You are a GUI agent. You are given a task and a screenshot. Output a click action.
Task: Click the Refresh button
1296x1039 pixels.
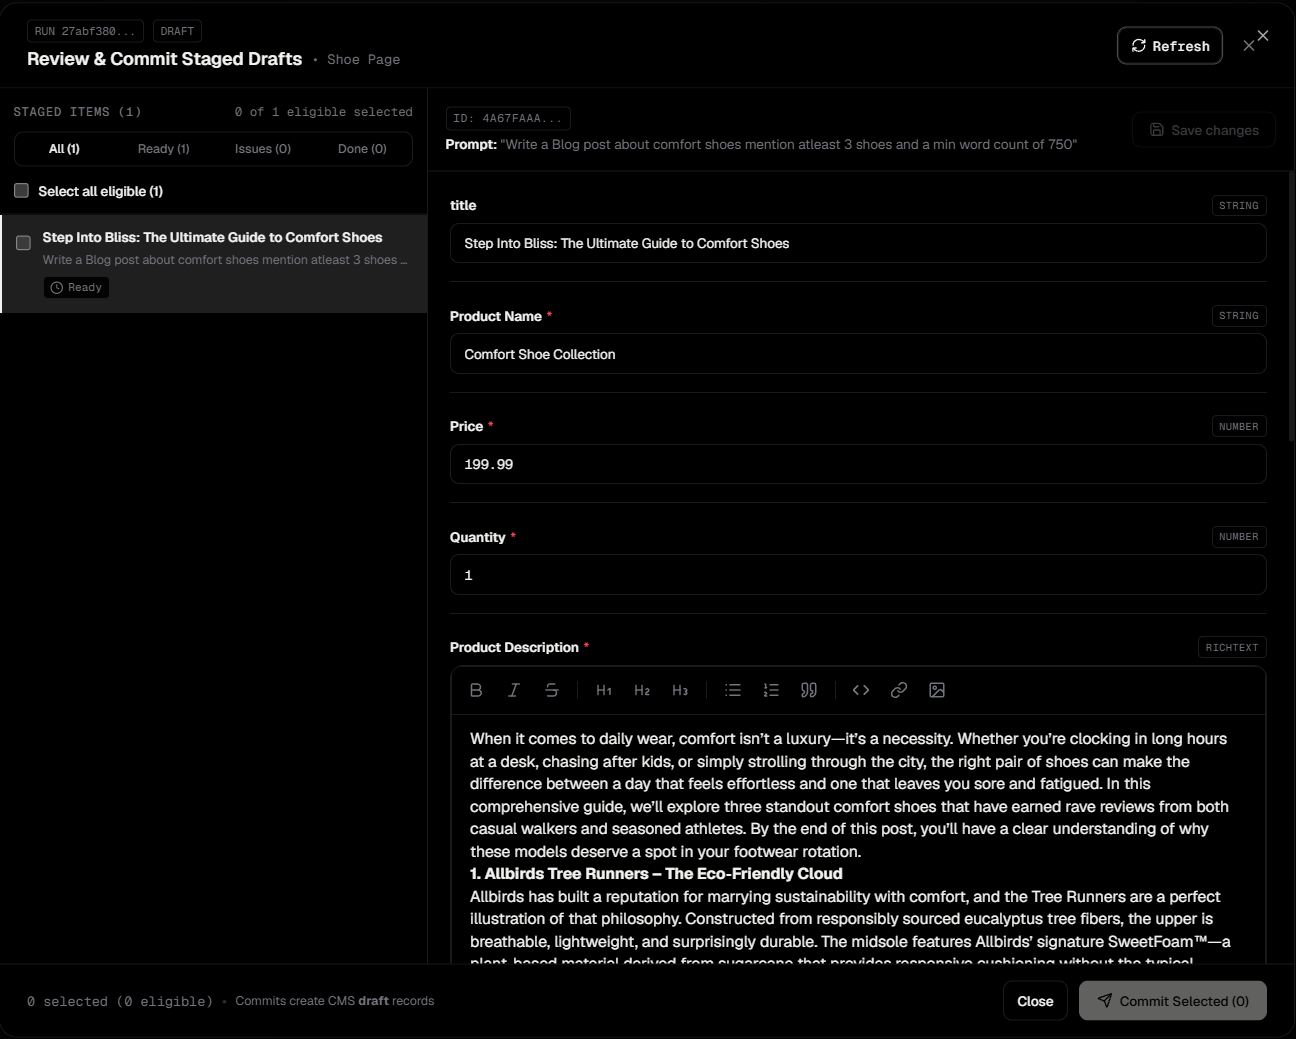click(x=1170, y=46)
